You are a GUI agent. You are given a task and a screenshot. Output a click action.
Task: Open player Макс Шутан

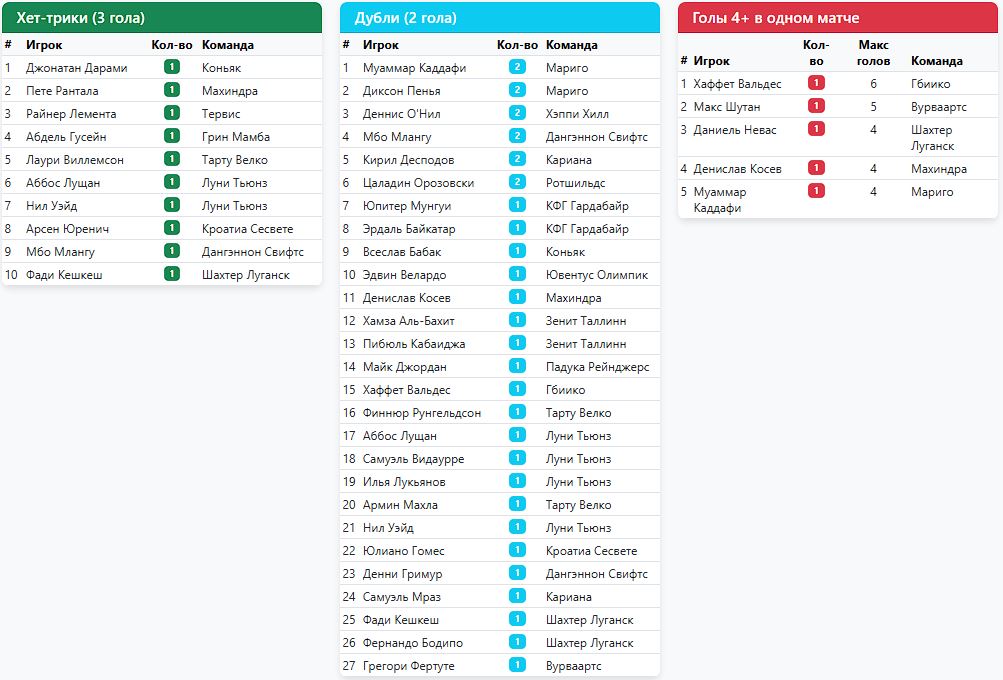point(726,107)
